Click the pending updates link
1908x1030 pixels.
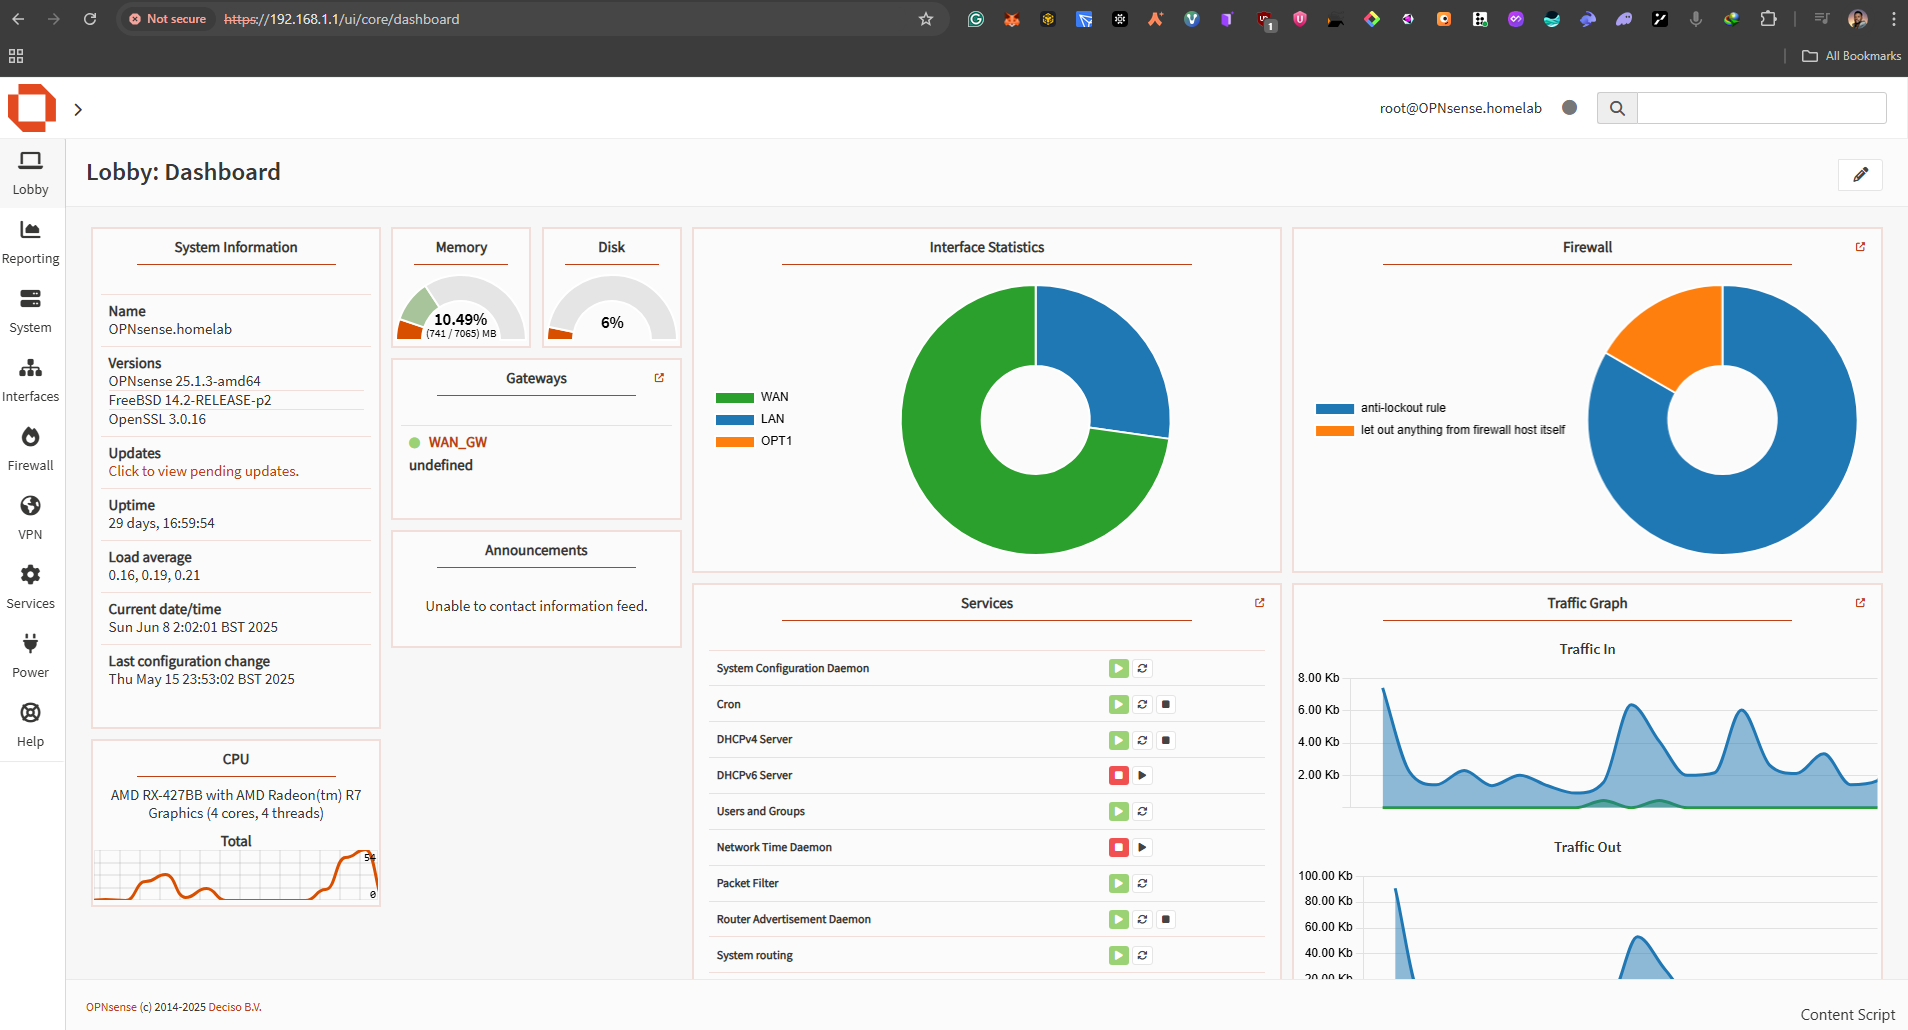[203, 471]
